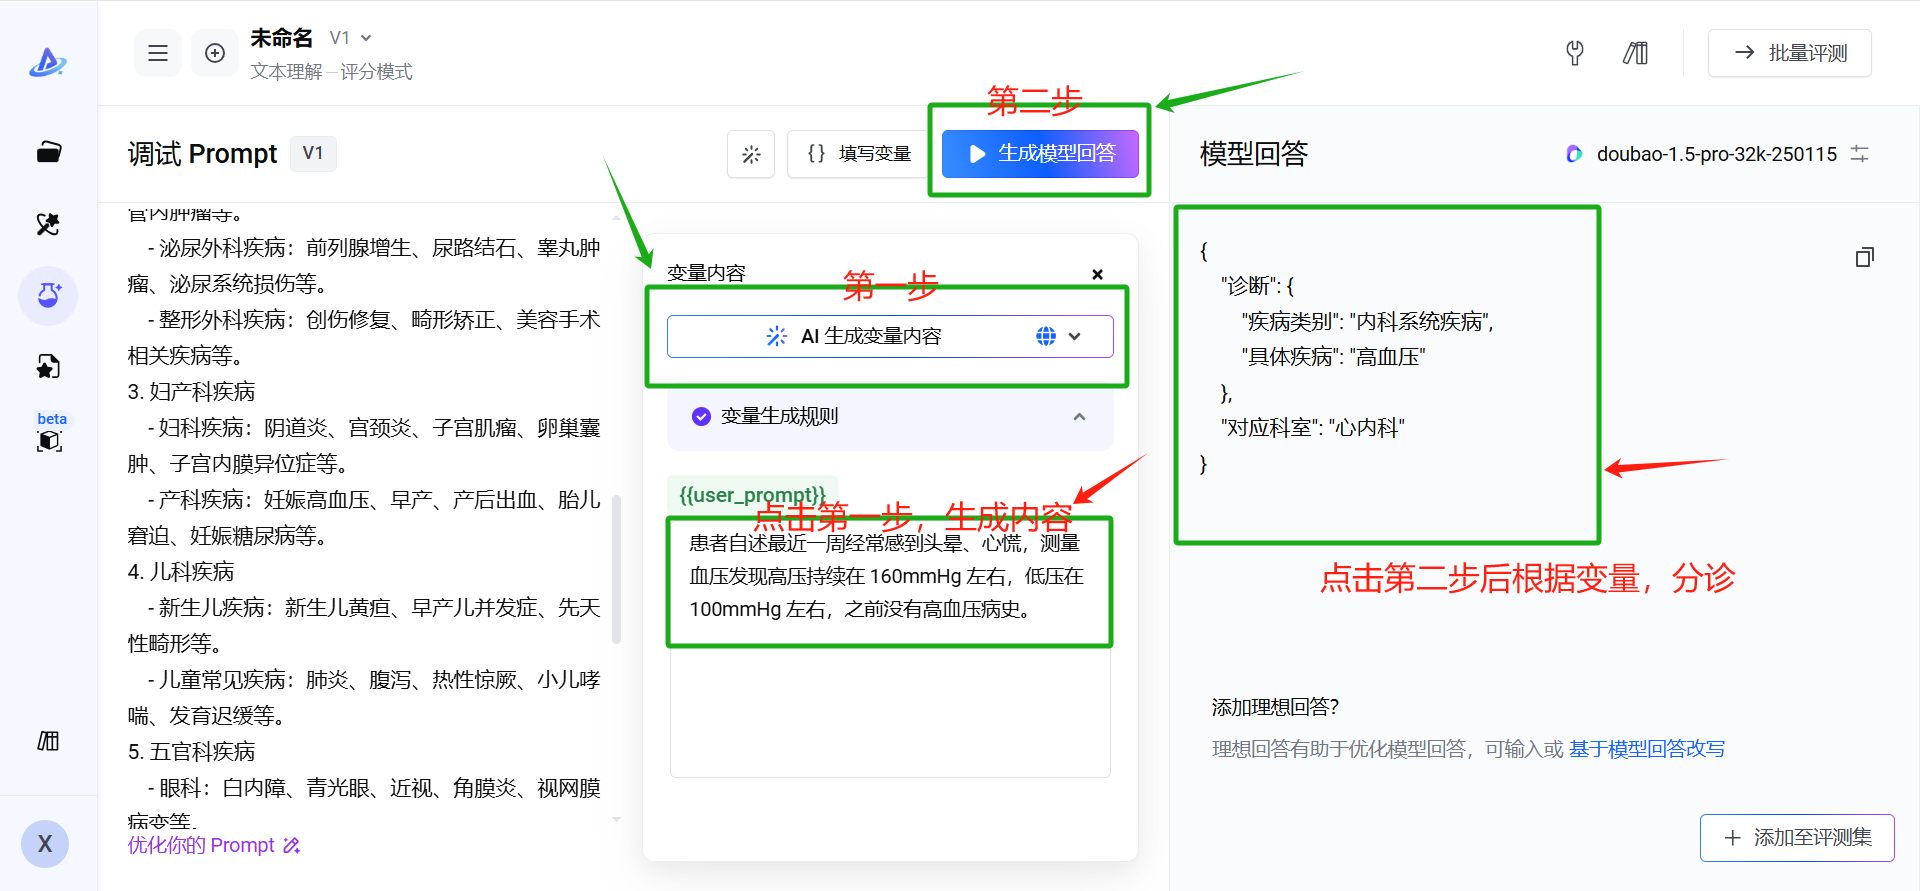Open the doubao-1.5-pro-32k-250115 model selector
The width and height of the screenshot is (1920, 891).
pyautogui.click(x=1701, y=154)
